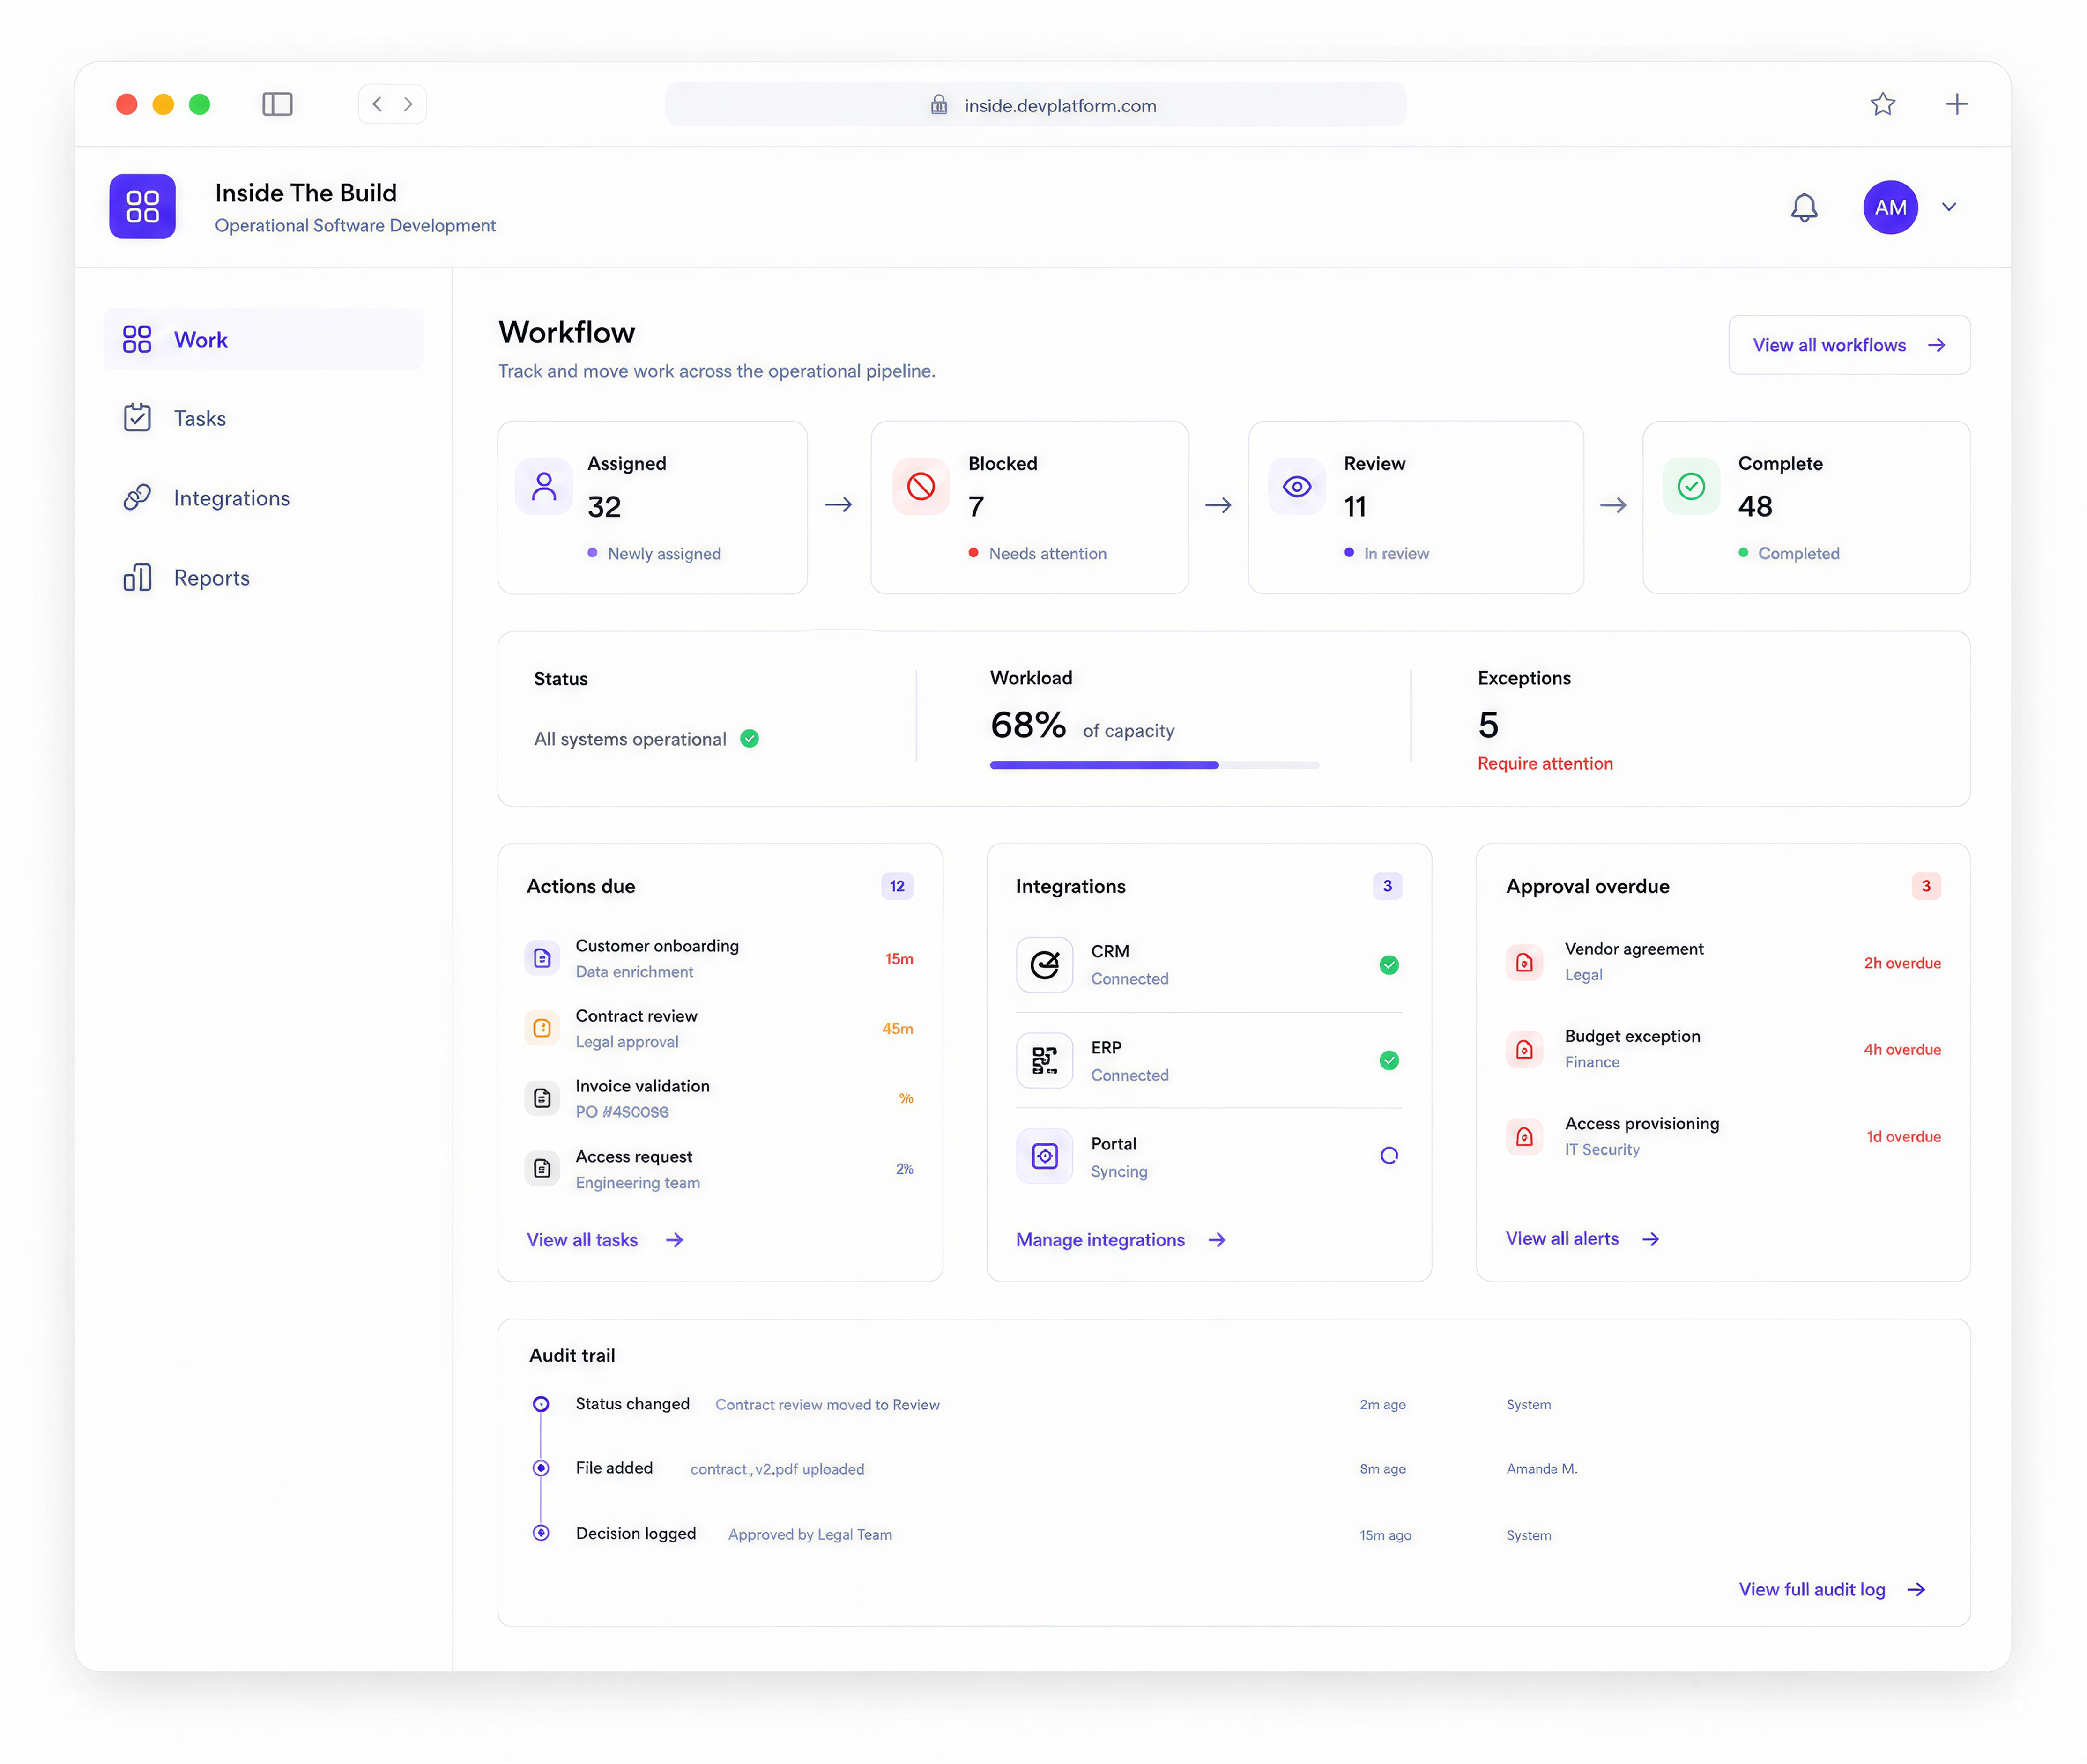Select the CRM integration icon
Image resolution: width=2087 pixels, height=1764 pixels.
[1044, 964]
